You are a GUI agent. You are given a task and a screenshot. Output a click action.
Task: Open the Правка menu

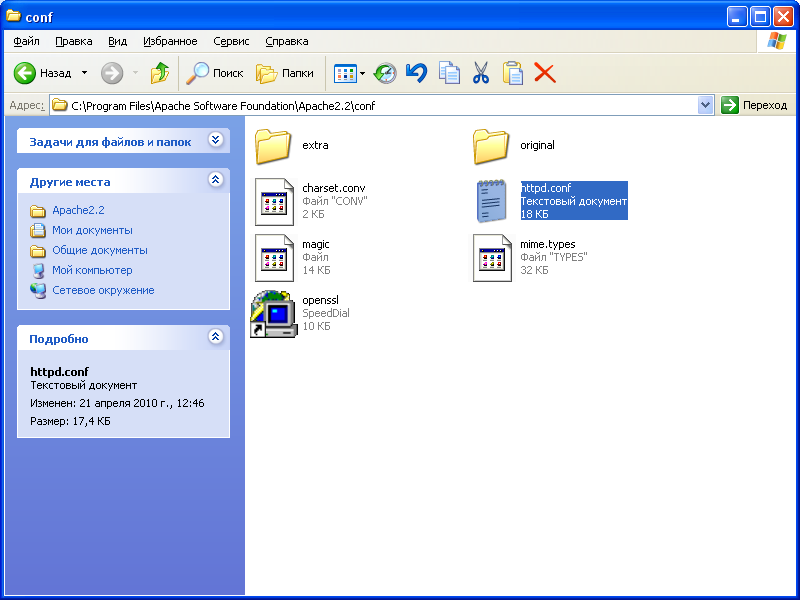point(74,41)
